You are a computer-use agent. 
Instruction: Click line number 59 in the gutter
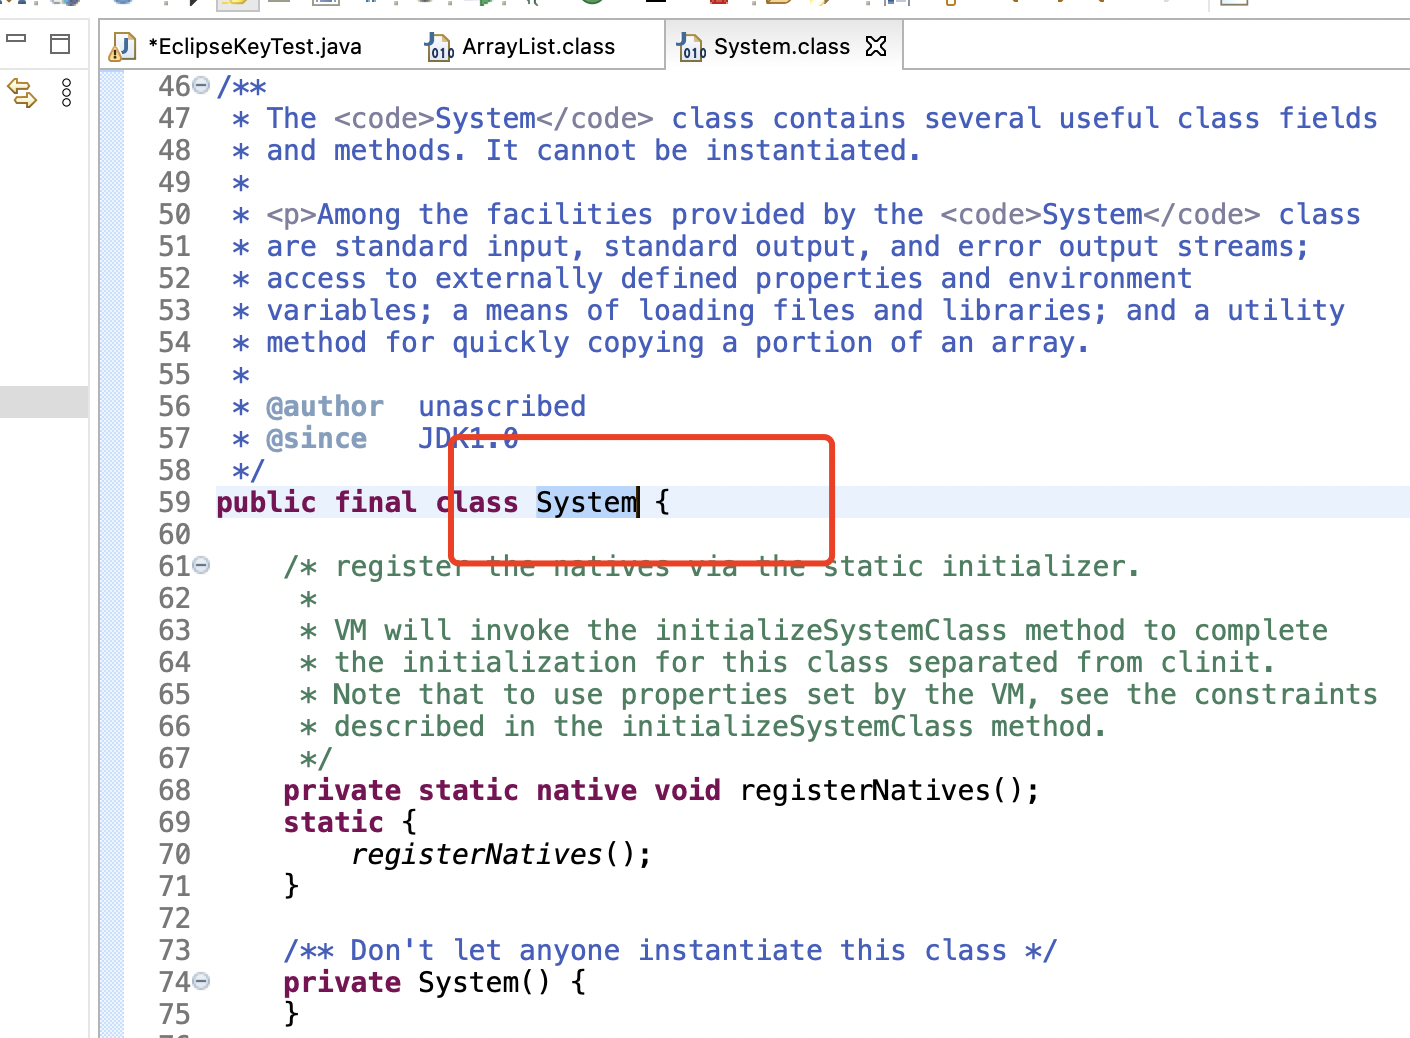click(x=174, y=502)
